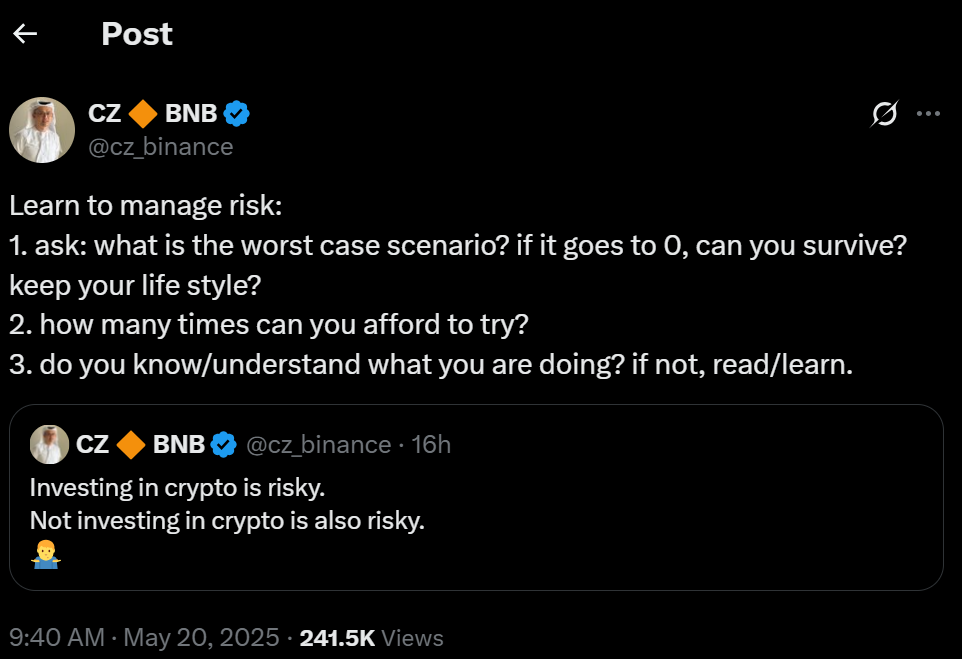
Task: Click the 9:40 AM May 20, 2025 timestamp
Action: click(144, 637)
